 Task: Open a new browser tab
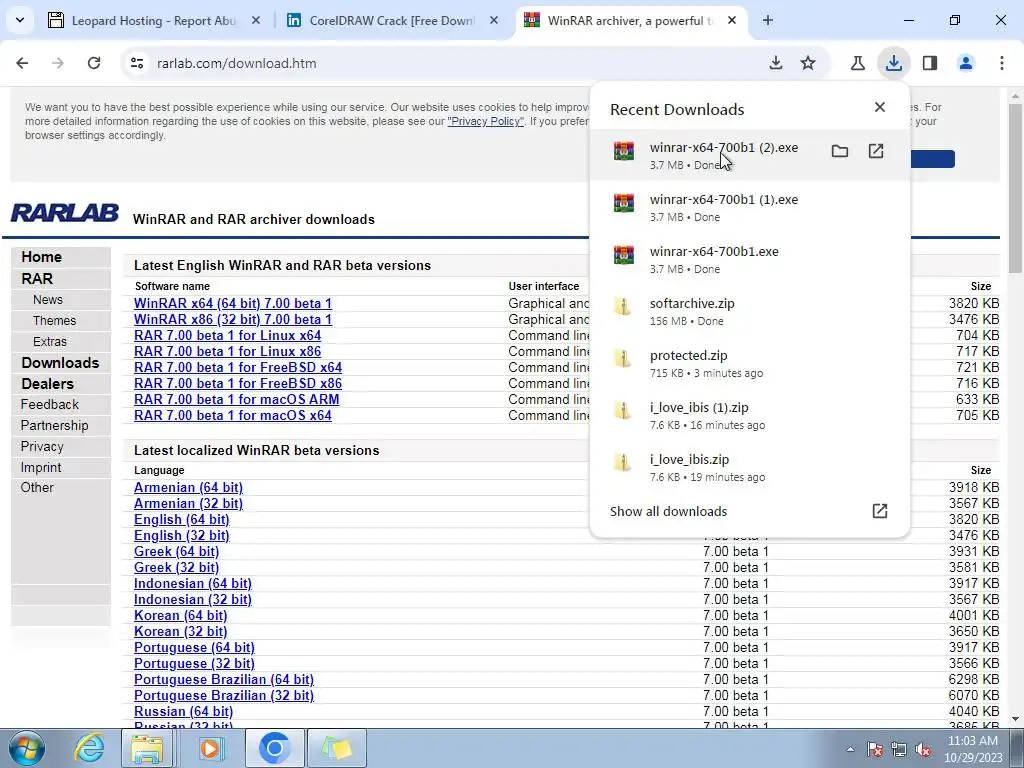pyautogui.click(x=768, y=21)
